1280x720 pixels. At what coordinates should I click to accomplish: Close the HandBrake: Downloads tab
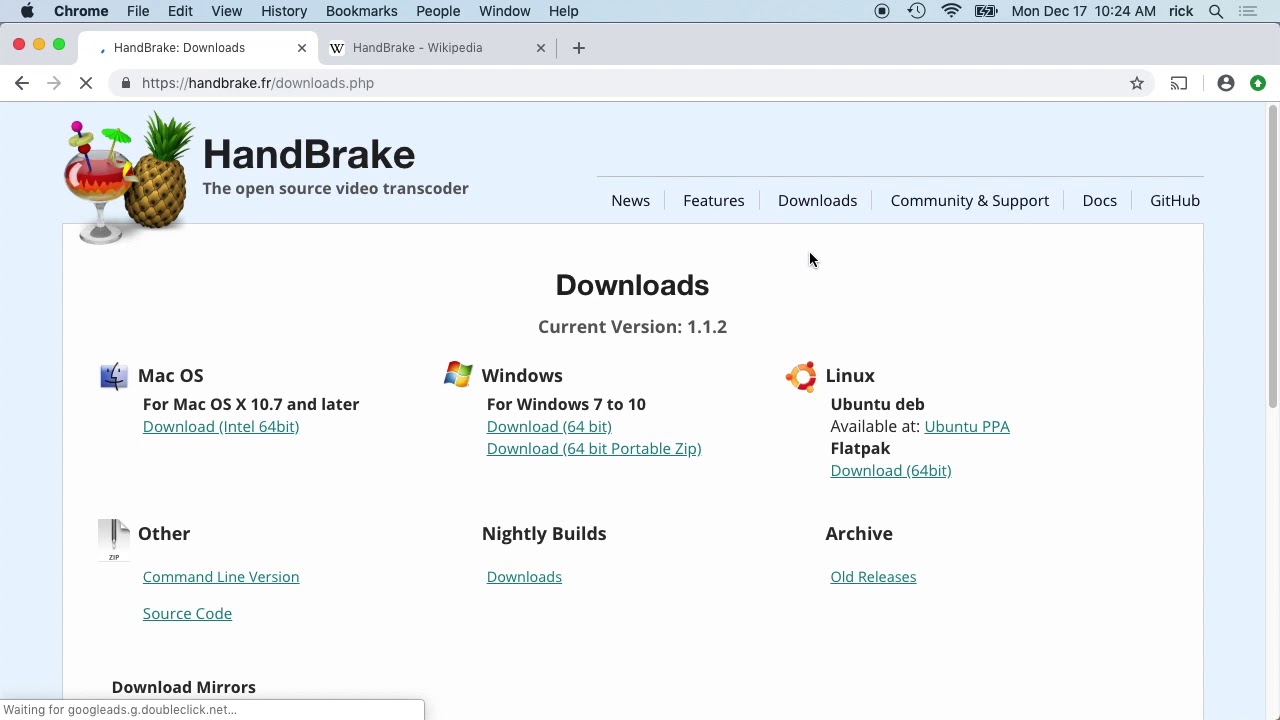pos(302,48)
